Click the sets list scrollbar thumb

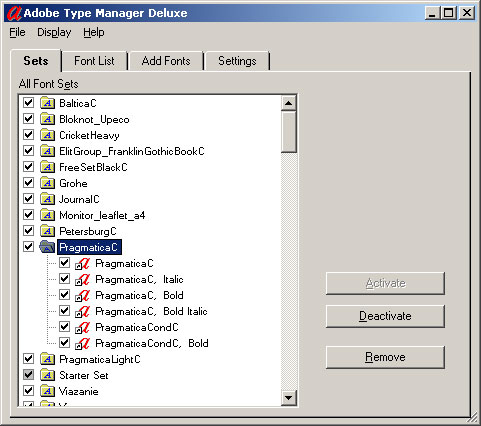pos(289,132)
